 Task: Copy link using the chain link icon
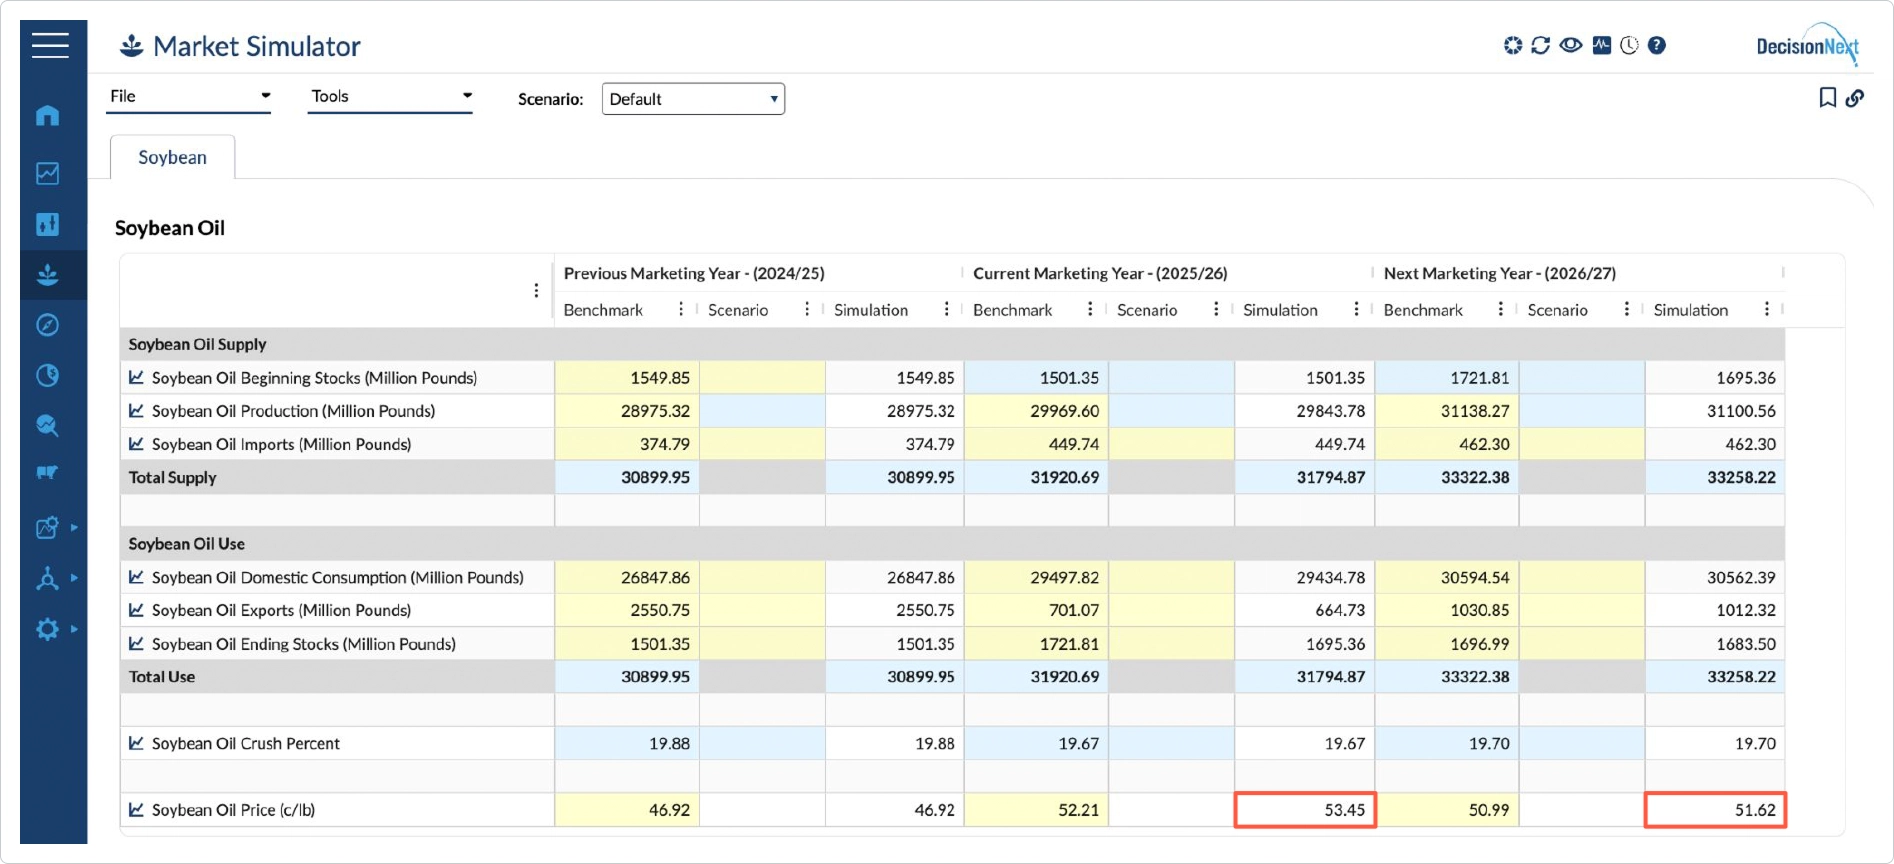(1855, 98)
